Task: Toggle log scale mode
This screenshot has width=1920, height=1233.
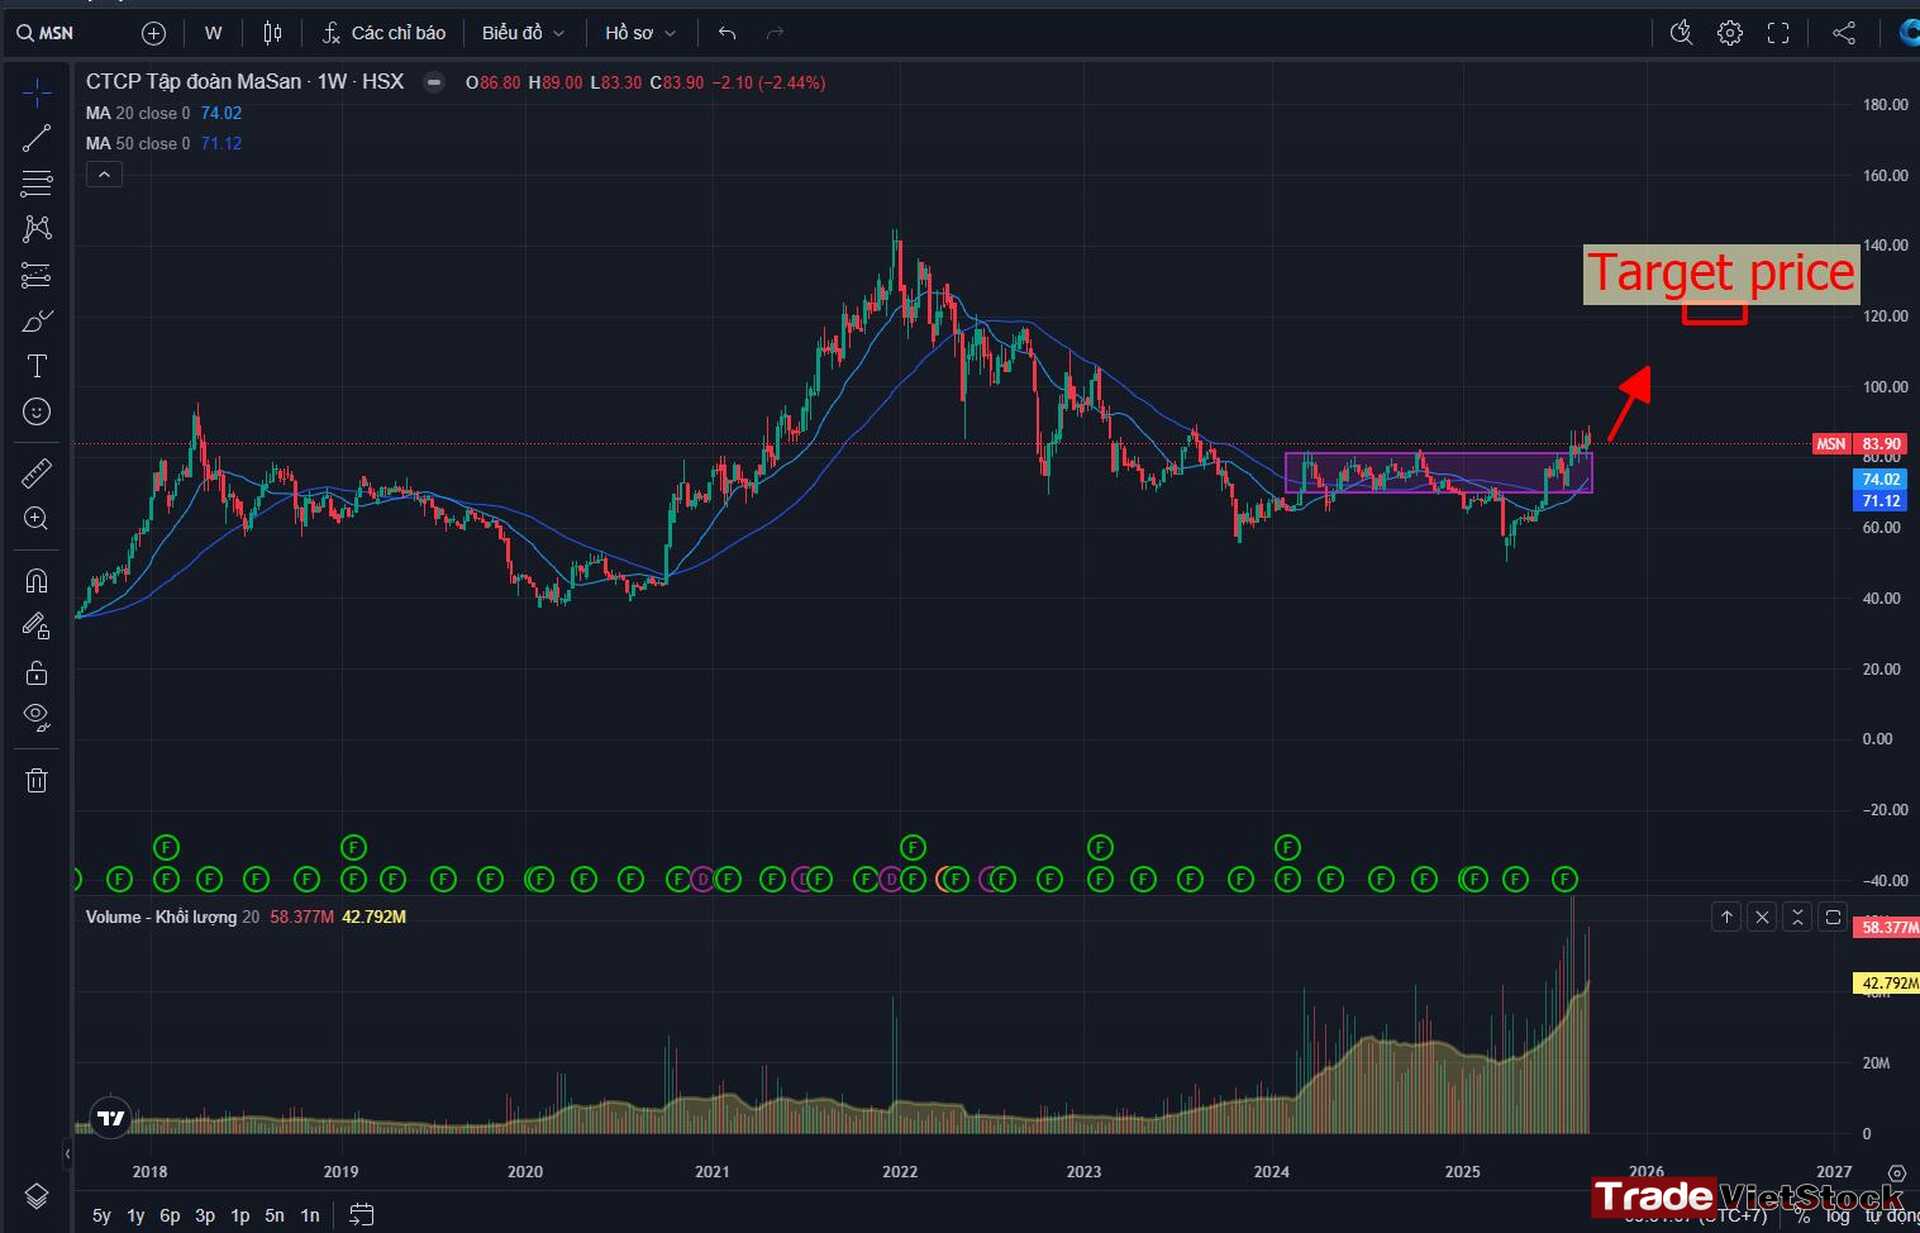Action: coord(1838,1217)
